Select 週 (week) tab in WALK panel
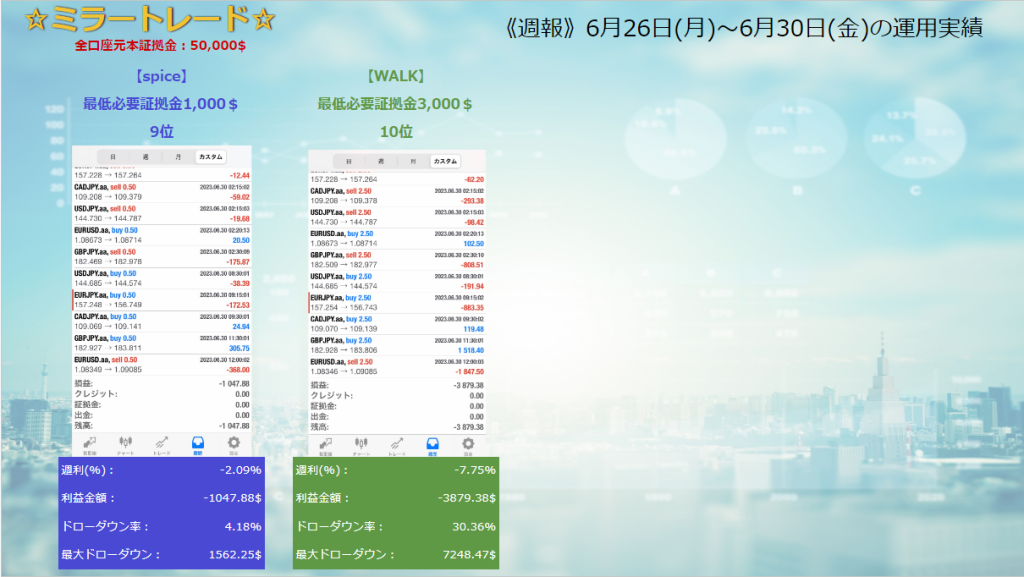 (x=380, y=161)
